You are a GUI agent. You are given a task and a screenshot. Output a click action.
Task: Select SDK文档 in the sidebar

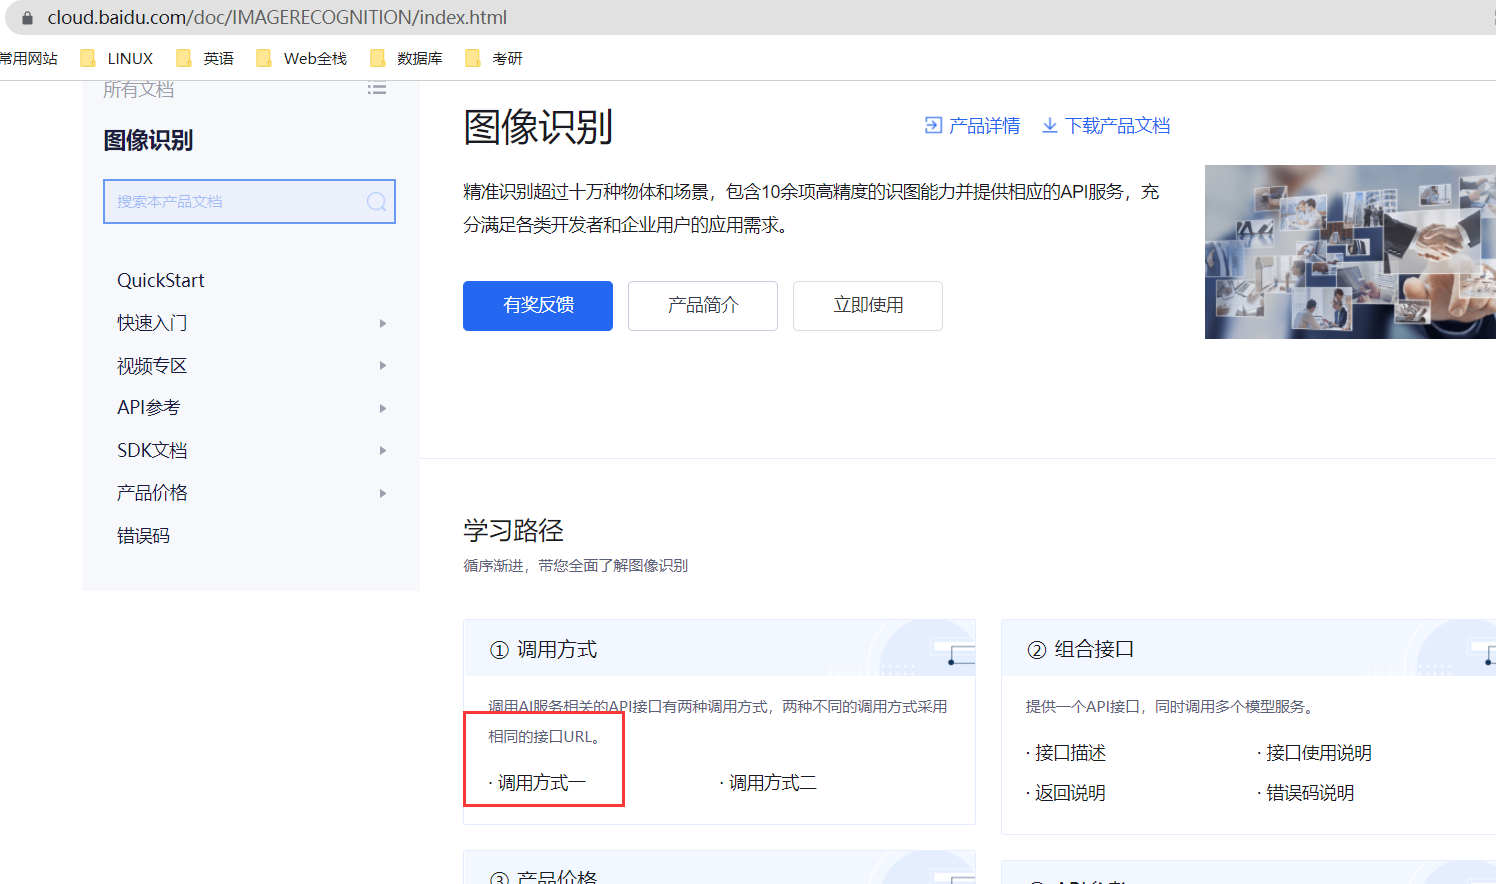(152, 450)
